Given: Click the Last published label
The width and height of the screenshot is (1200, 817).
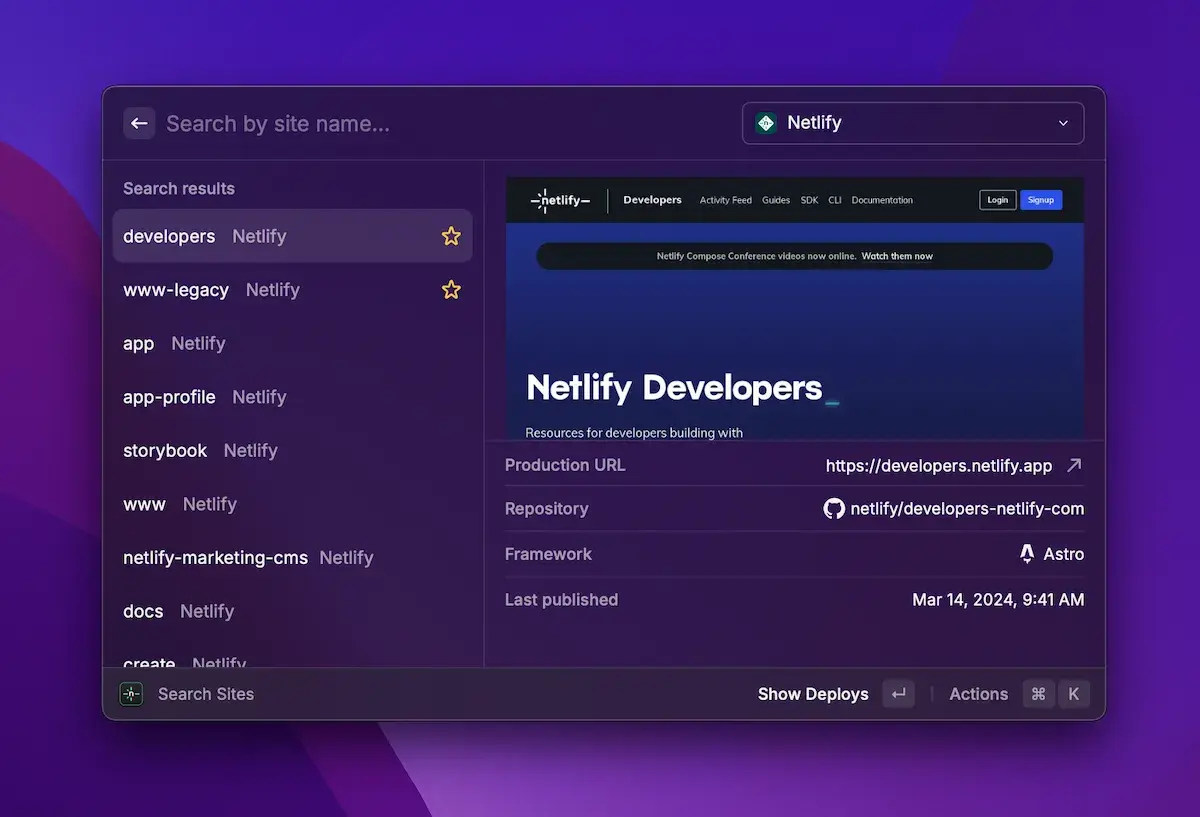Looking at the screenshot, I should [561, 600].
